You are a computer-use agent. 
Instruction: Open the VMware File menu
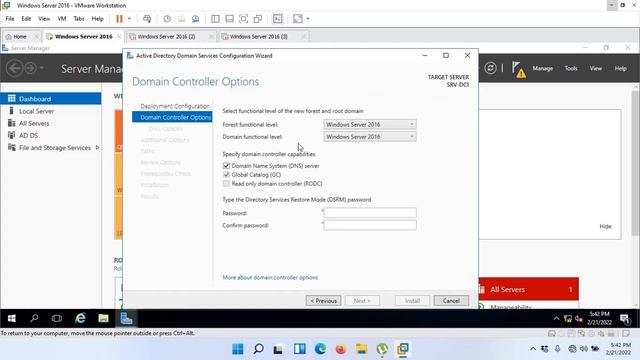pyautogui.click(x=10, y=19)
